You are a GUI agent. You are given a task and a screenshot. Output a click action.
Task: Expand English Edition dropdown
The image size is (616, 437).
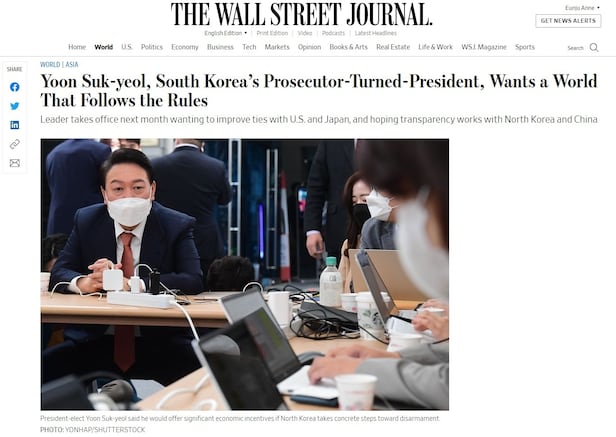(226, 33)
